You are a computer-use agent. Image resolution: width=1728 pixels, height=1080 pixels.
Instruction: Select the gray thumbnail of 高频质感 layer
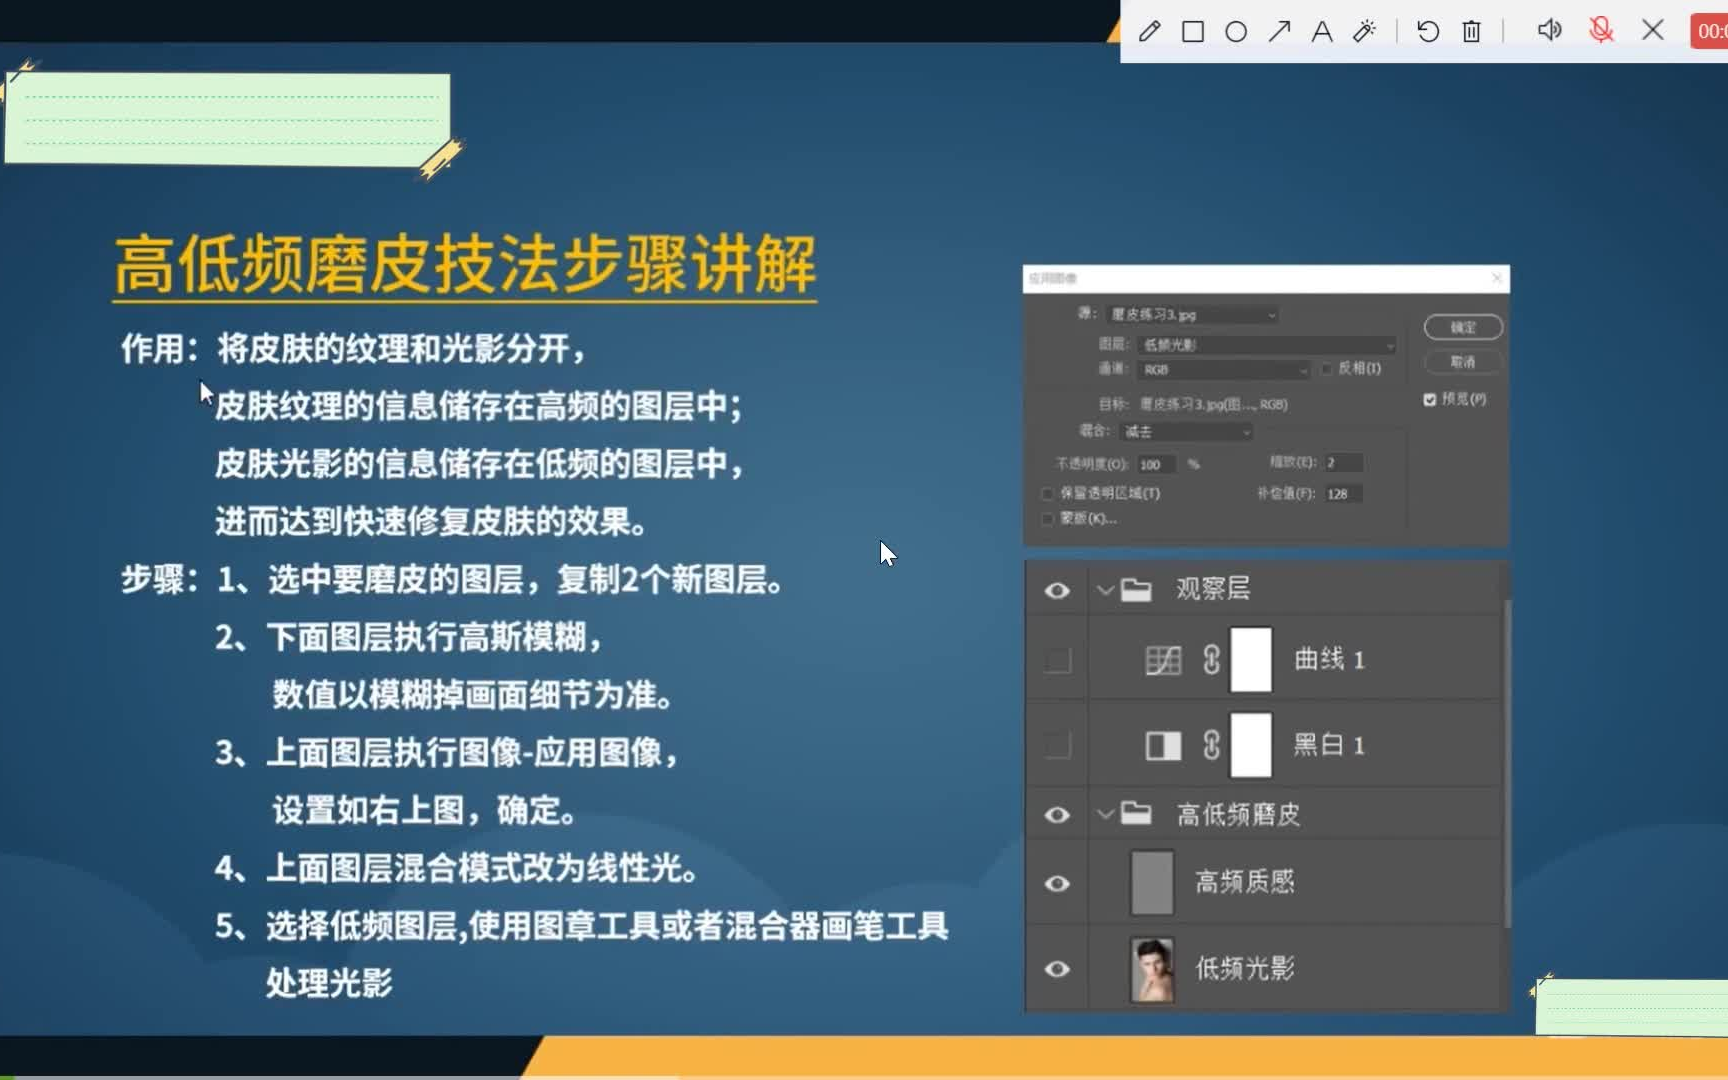tap(1152, 882)
